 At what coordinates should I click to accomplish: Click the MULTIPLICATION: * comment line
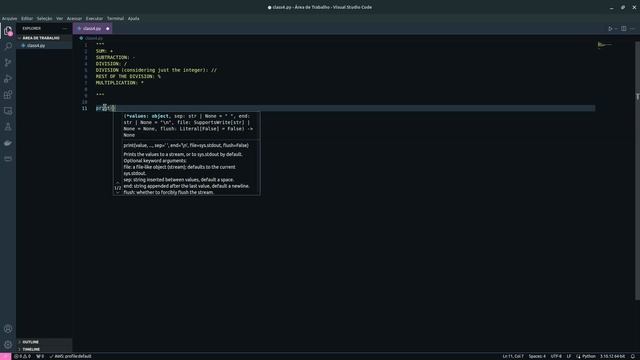(x=120, y=83)
